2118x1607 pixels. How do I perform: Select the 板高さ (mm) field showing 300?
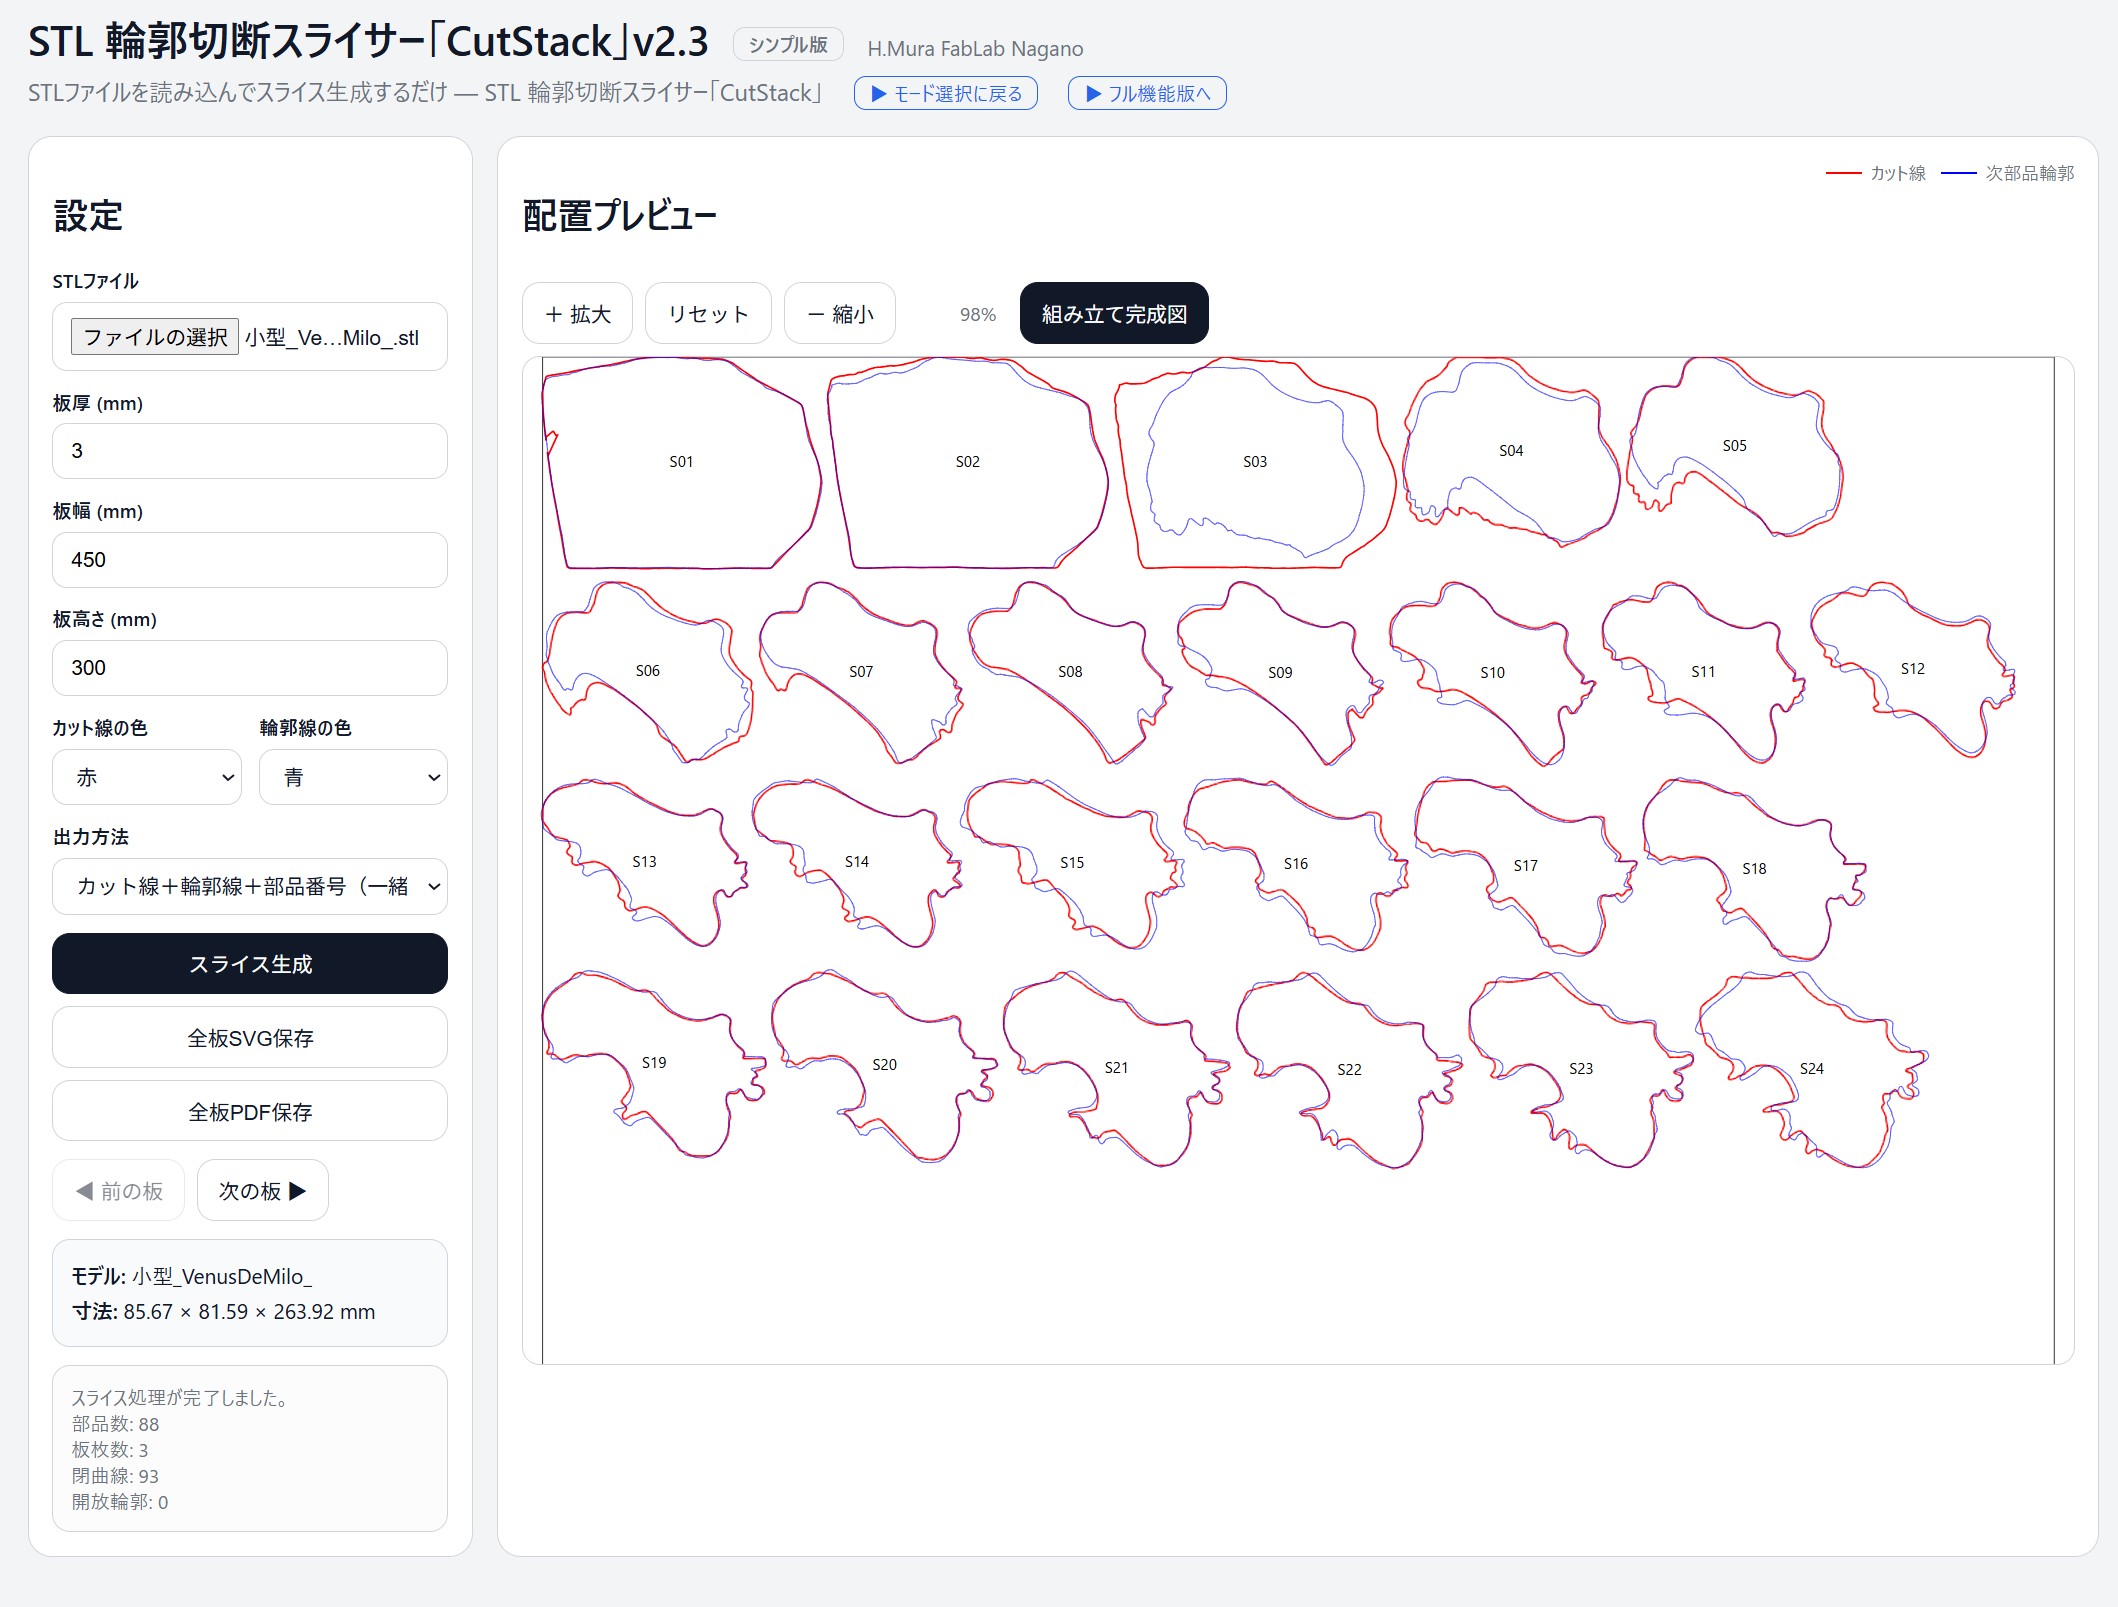tap(250, 668)
